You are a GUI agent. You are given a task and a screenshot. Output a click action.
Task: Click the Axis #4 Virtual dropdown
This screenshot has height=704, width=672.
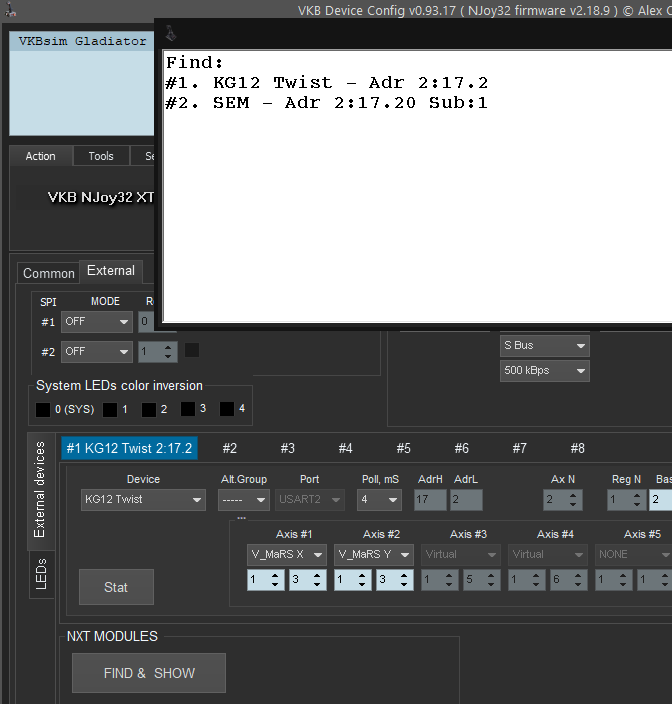pos(548,554)
